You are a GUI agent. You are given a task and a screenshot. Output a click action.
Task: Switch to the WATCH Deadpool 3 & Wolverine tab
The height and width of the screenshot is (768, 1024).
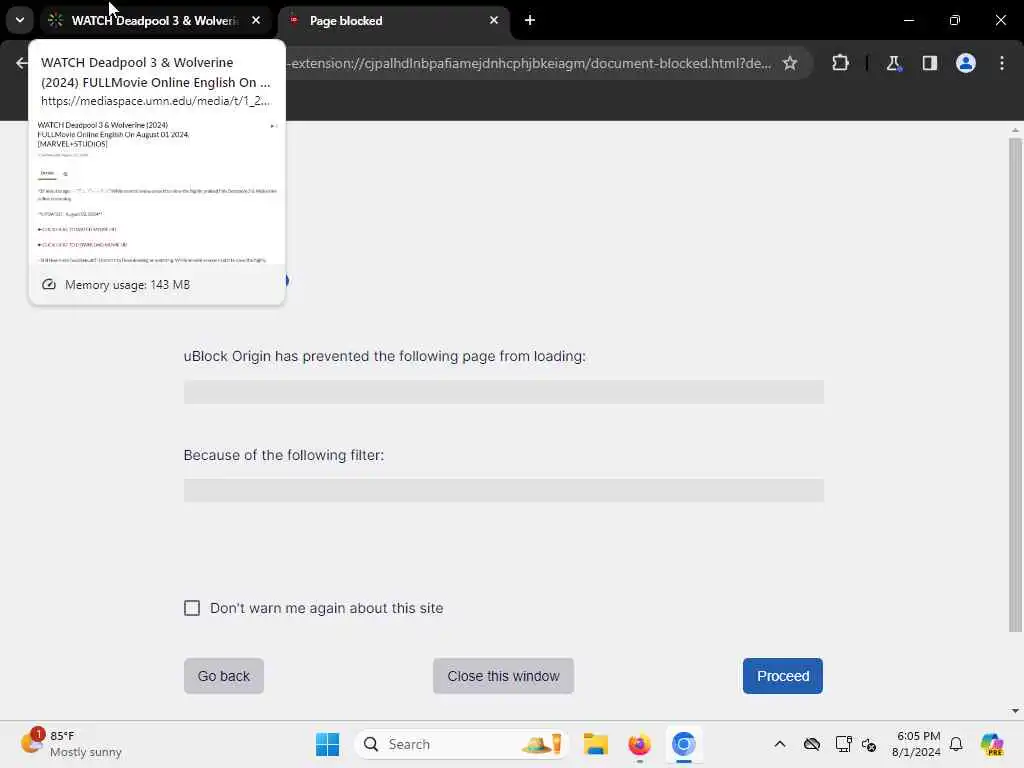click(154, 20)
